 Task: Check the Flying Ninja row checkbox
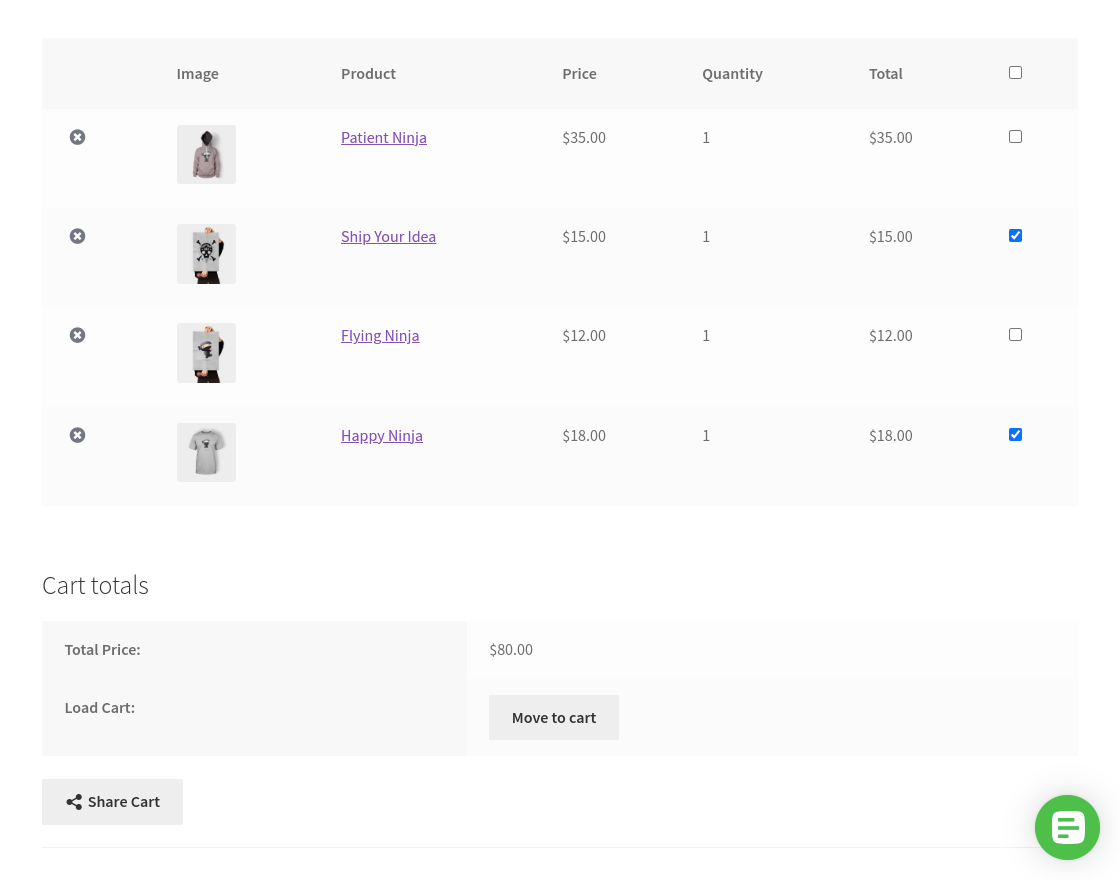pyautogui.click(x=1015, y=334)
